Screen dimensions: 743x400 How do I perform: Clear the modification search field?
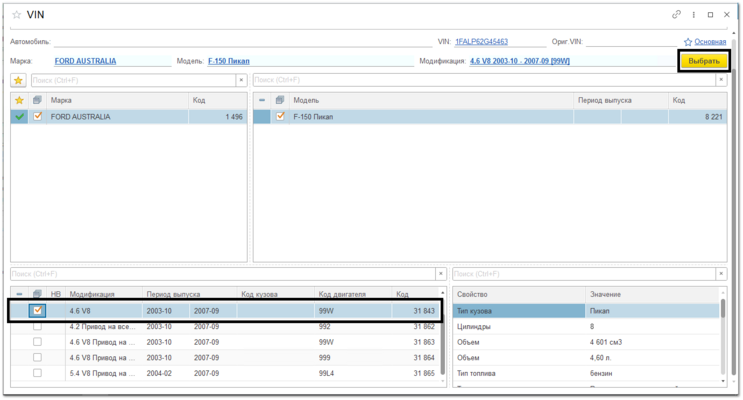pos(441,274)
